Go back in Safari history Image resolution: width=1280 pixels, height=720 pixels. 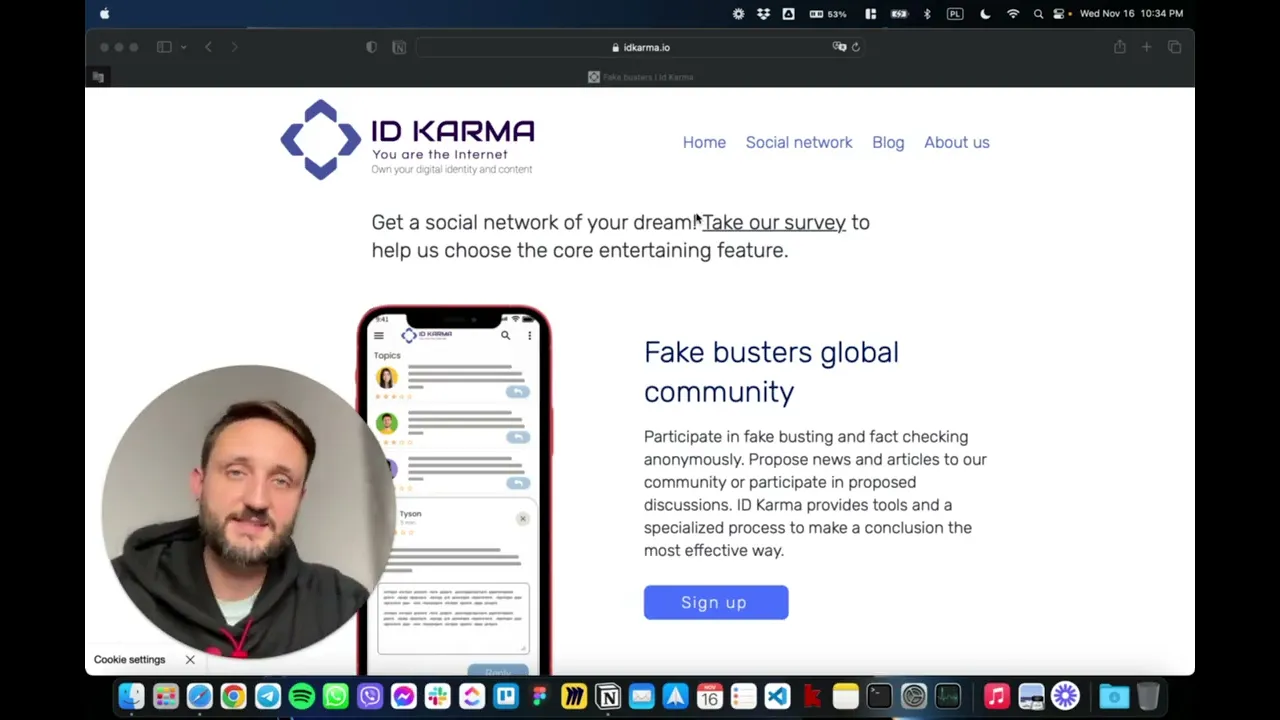(208, 47)
